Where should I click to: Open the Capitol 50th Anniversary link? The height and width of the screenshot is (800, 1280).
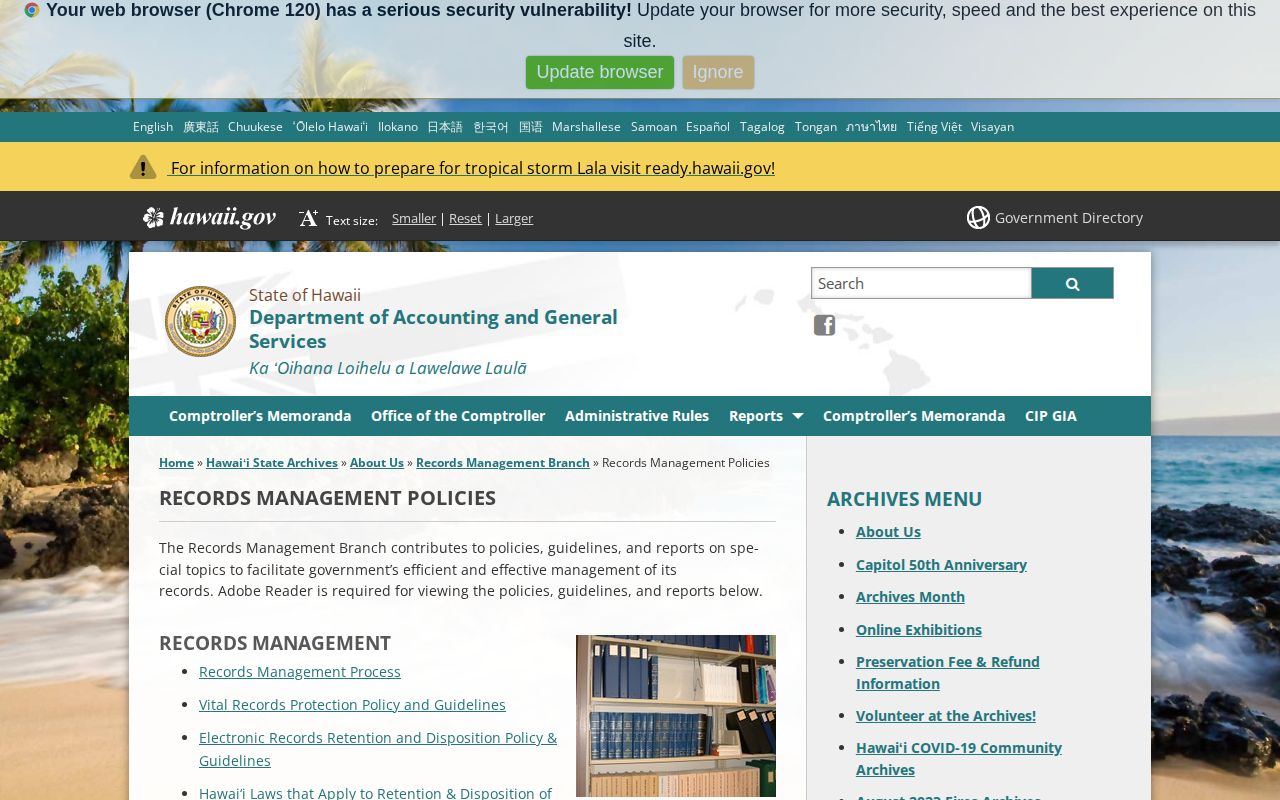click(941, 565)
